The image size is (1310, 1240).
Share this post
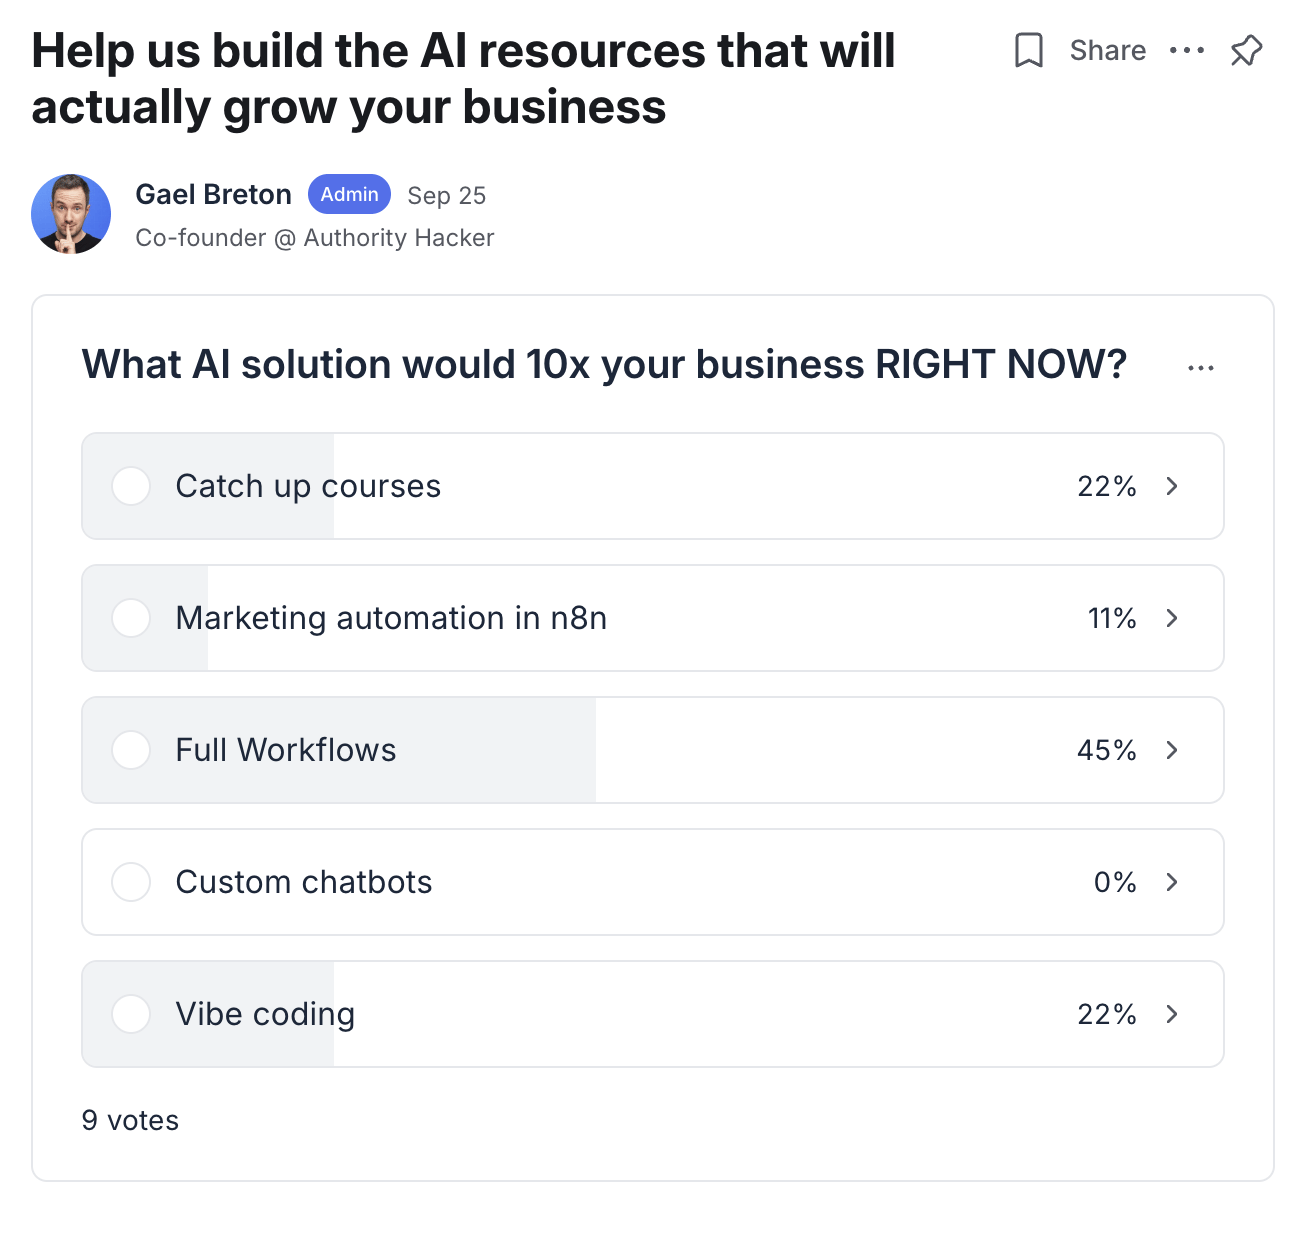(x=1107, y=50)
